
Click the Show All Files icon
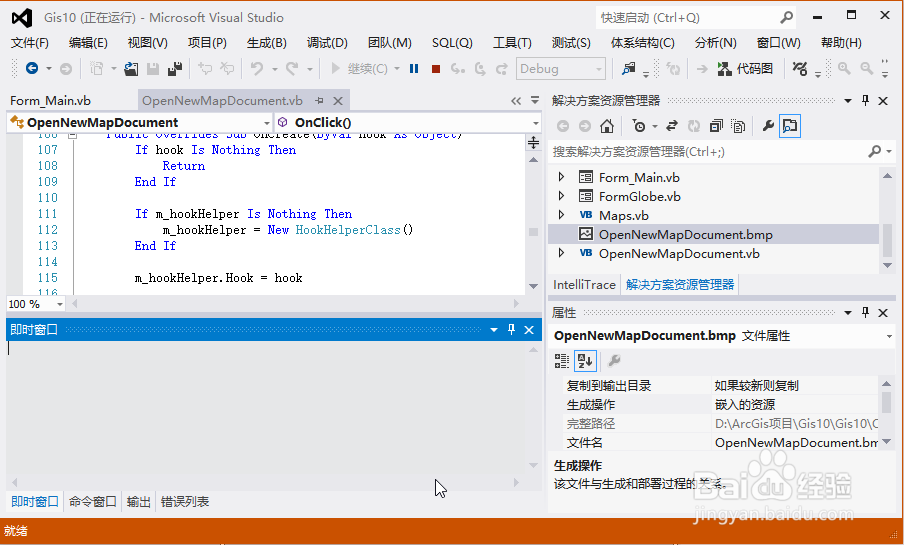[x=739, y=126]
